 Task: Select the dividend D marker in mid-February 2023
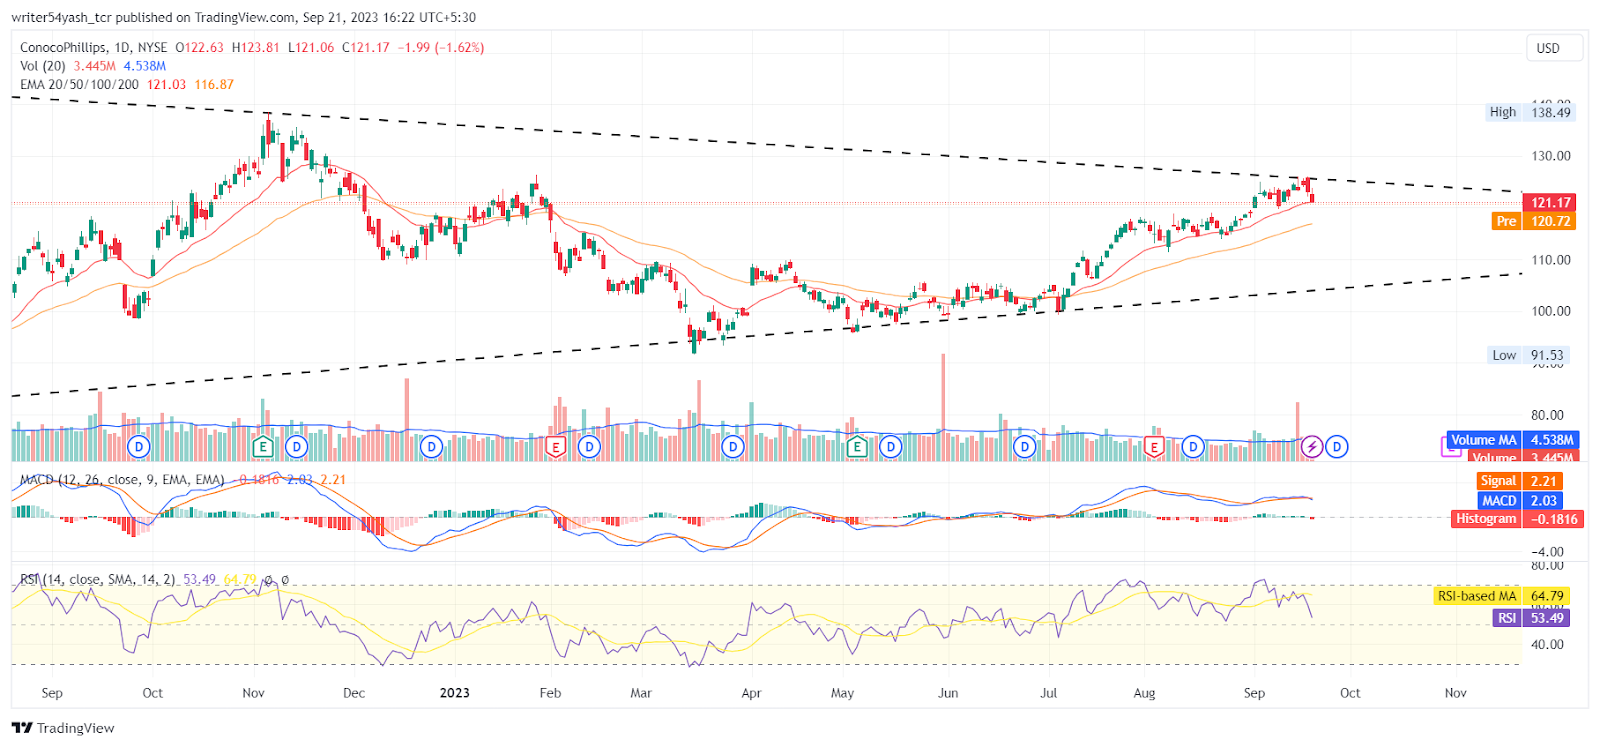coord(589,446)
